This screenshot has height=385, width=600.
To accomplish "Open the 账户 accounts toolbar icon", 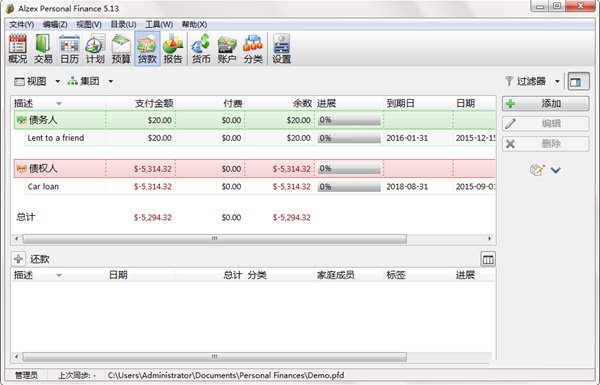I will pyautogui.click(x=227, y=49).
